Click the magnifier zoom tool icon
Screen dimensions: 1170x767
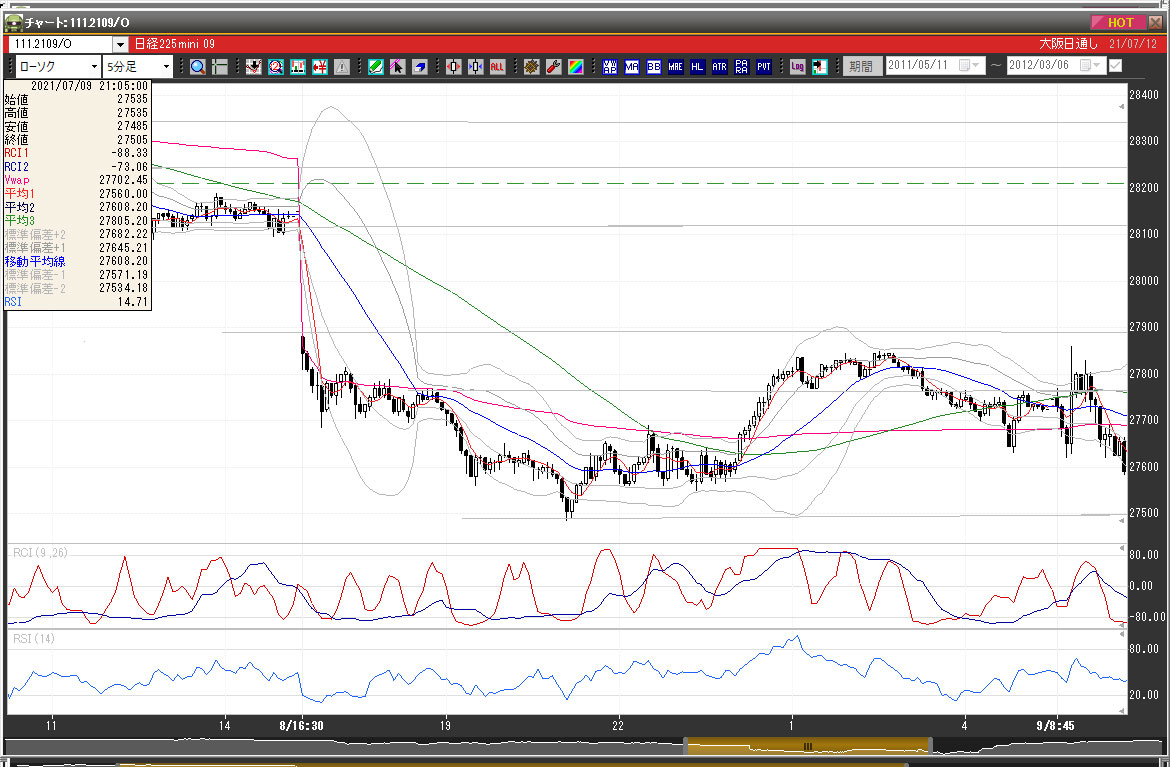coord(197,67)
